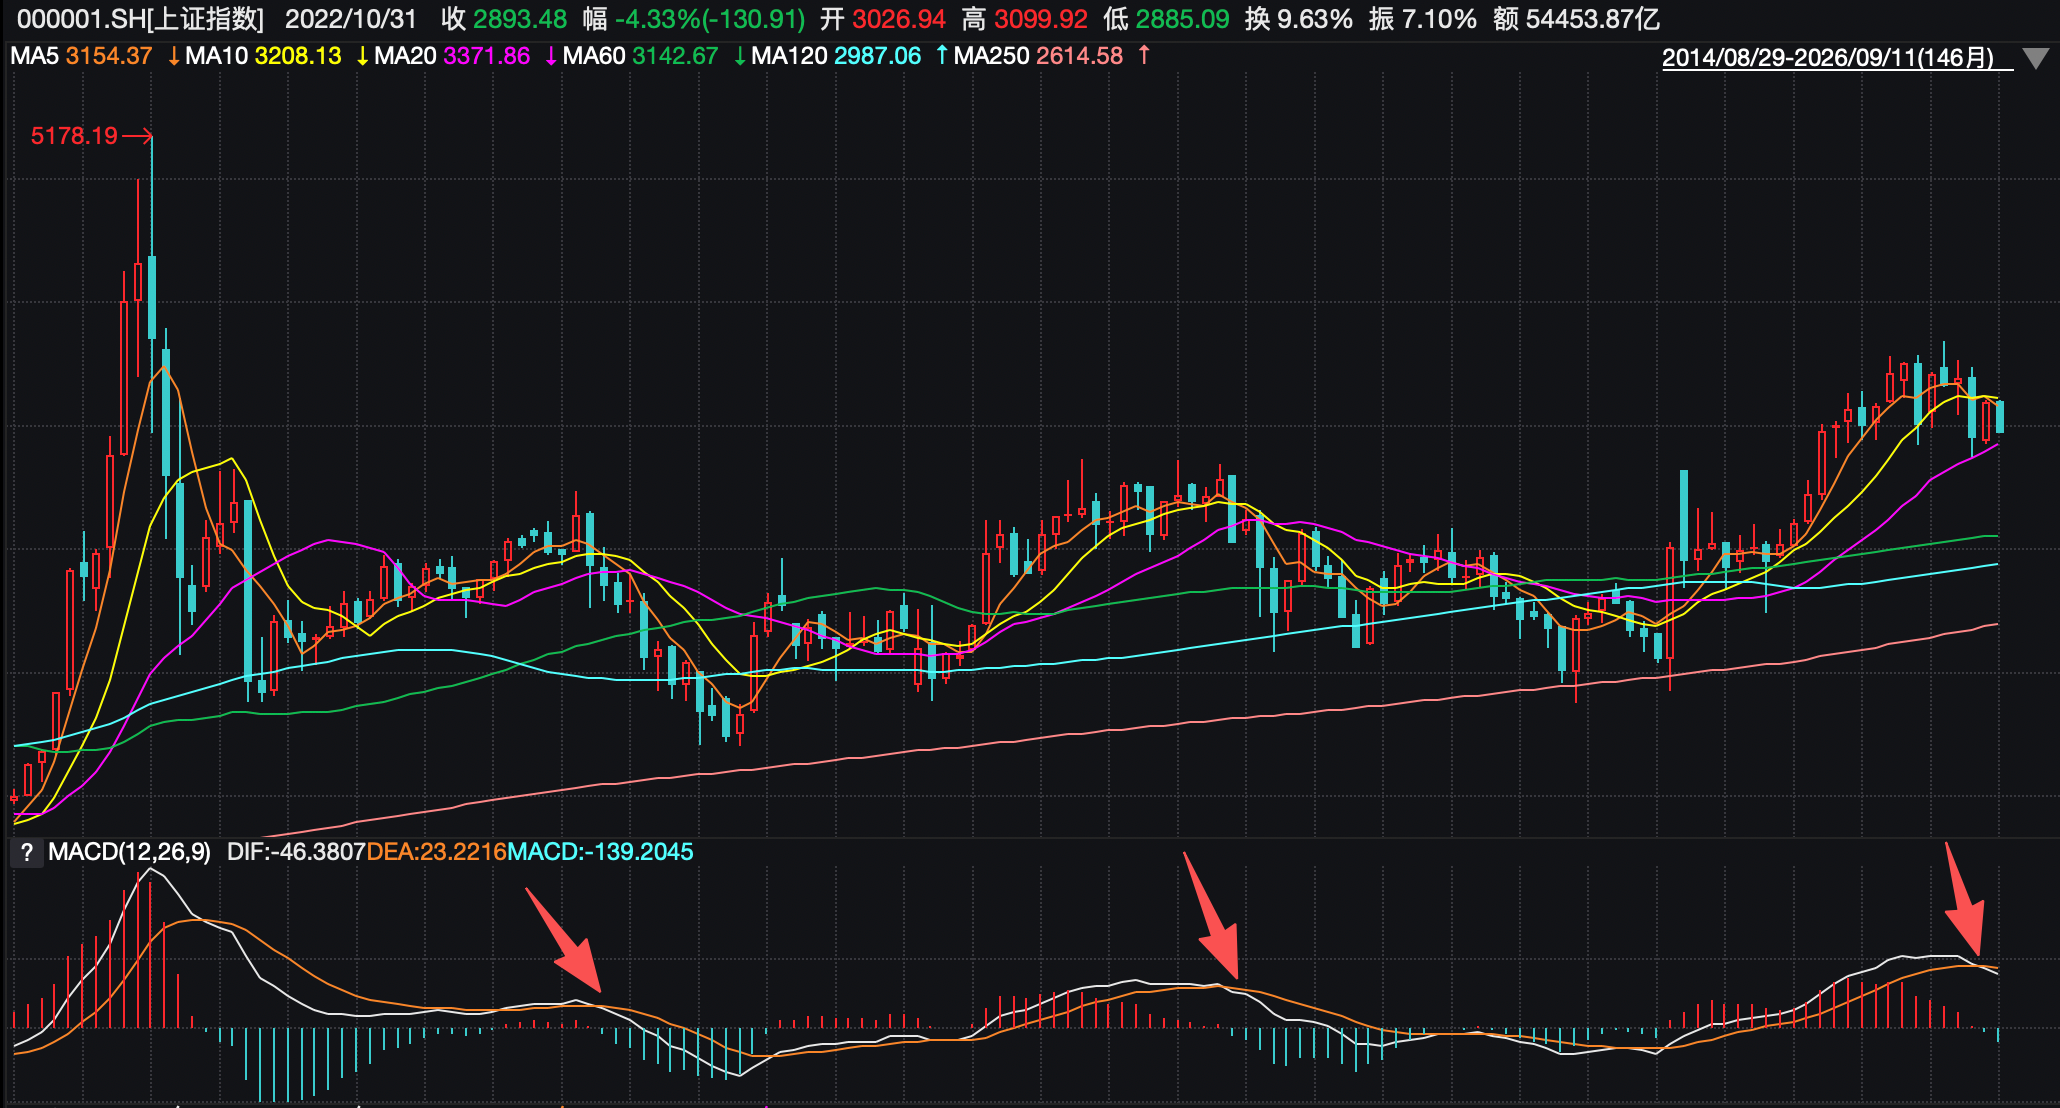Image resolution: width=2060 pixels, height=1108 pixels.
Task: Select the MACD(12,26,9) indicator label
Action: [130, 852]
